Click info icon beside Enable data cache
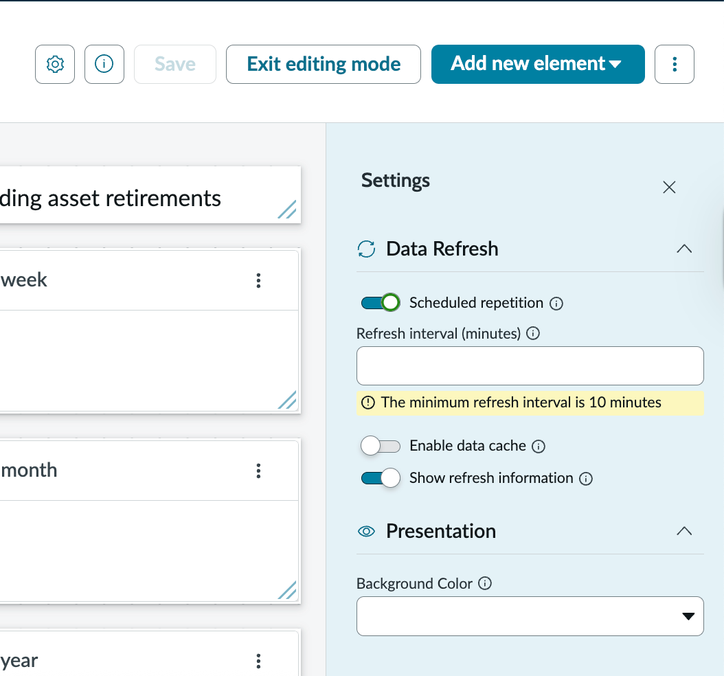The height and width of the screenshot is (676, 724). click(539, 447)
